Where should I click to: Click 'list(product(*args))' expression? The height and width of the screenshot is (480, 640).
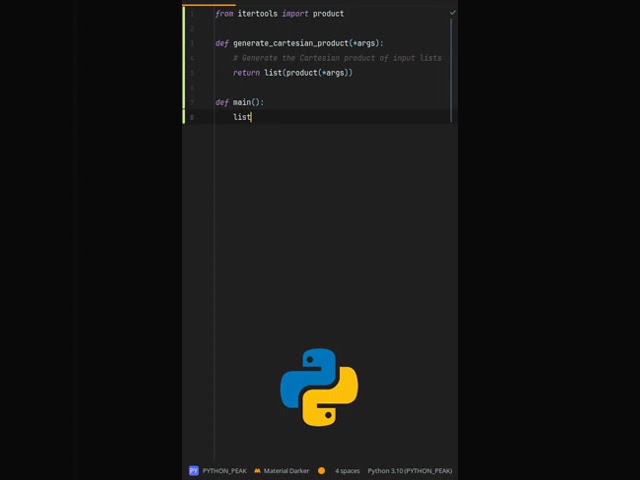(x=308, y=73)
